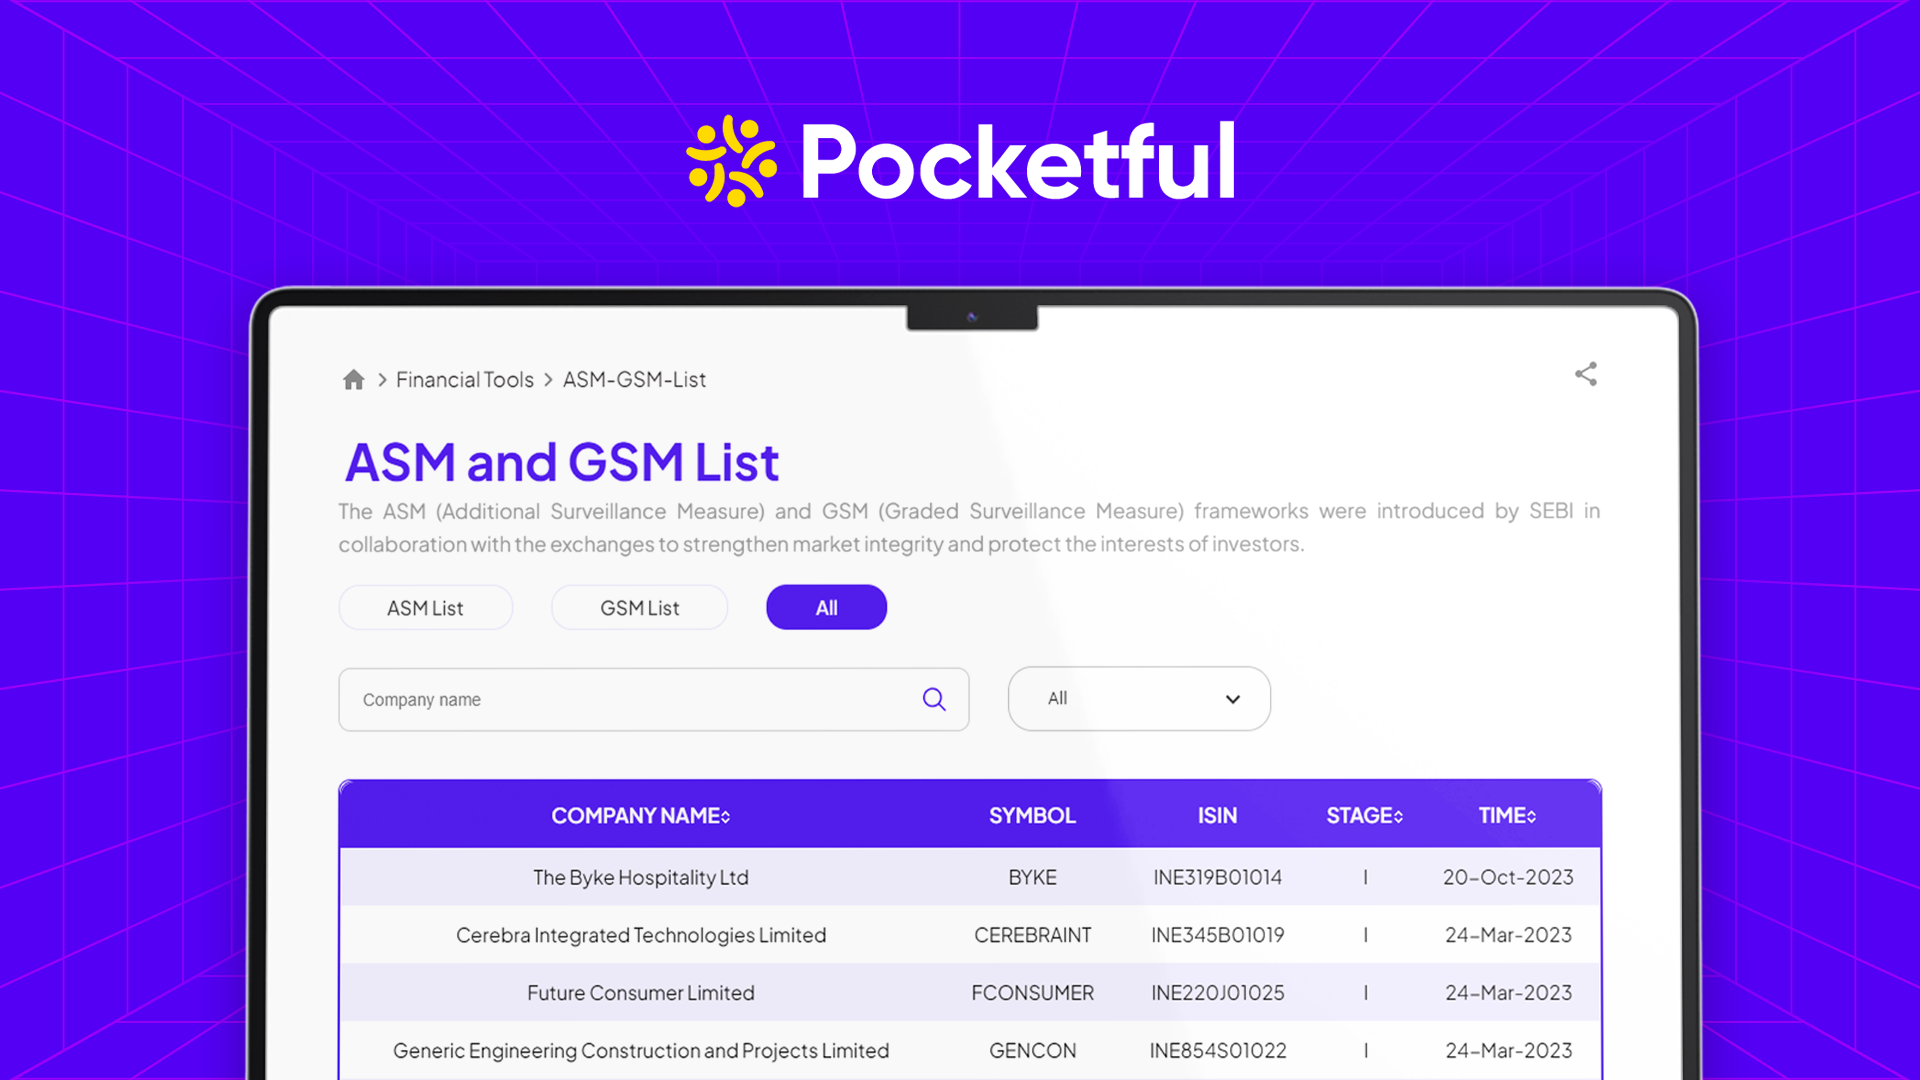Click the ISIN column header
The height and width of the screenshot is (1080, 1920).
1217,816
